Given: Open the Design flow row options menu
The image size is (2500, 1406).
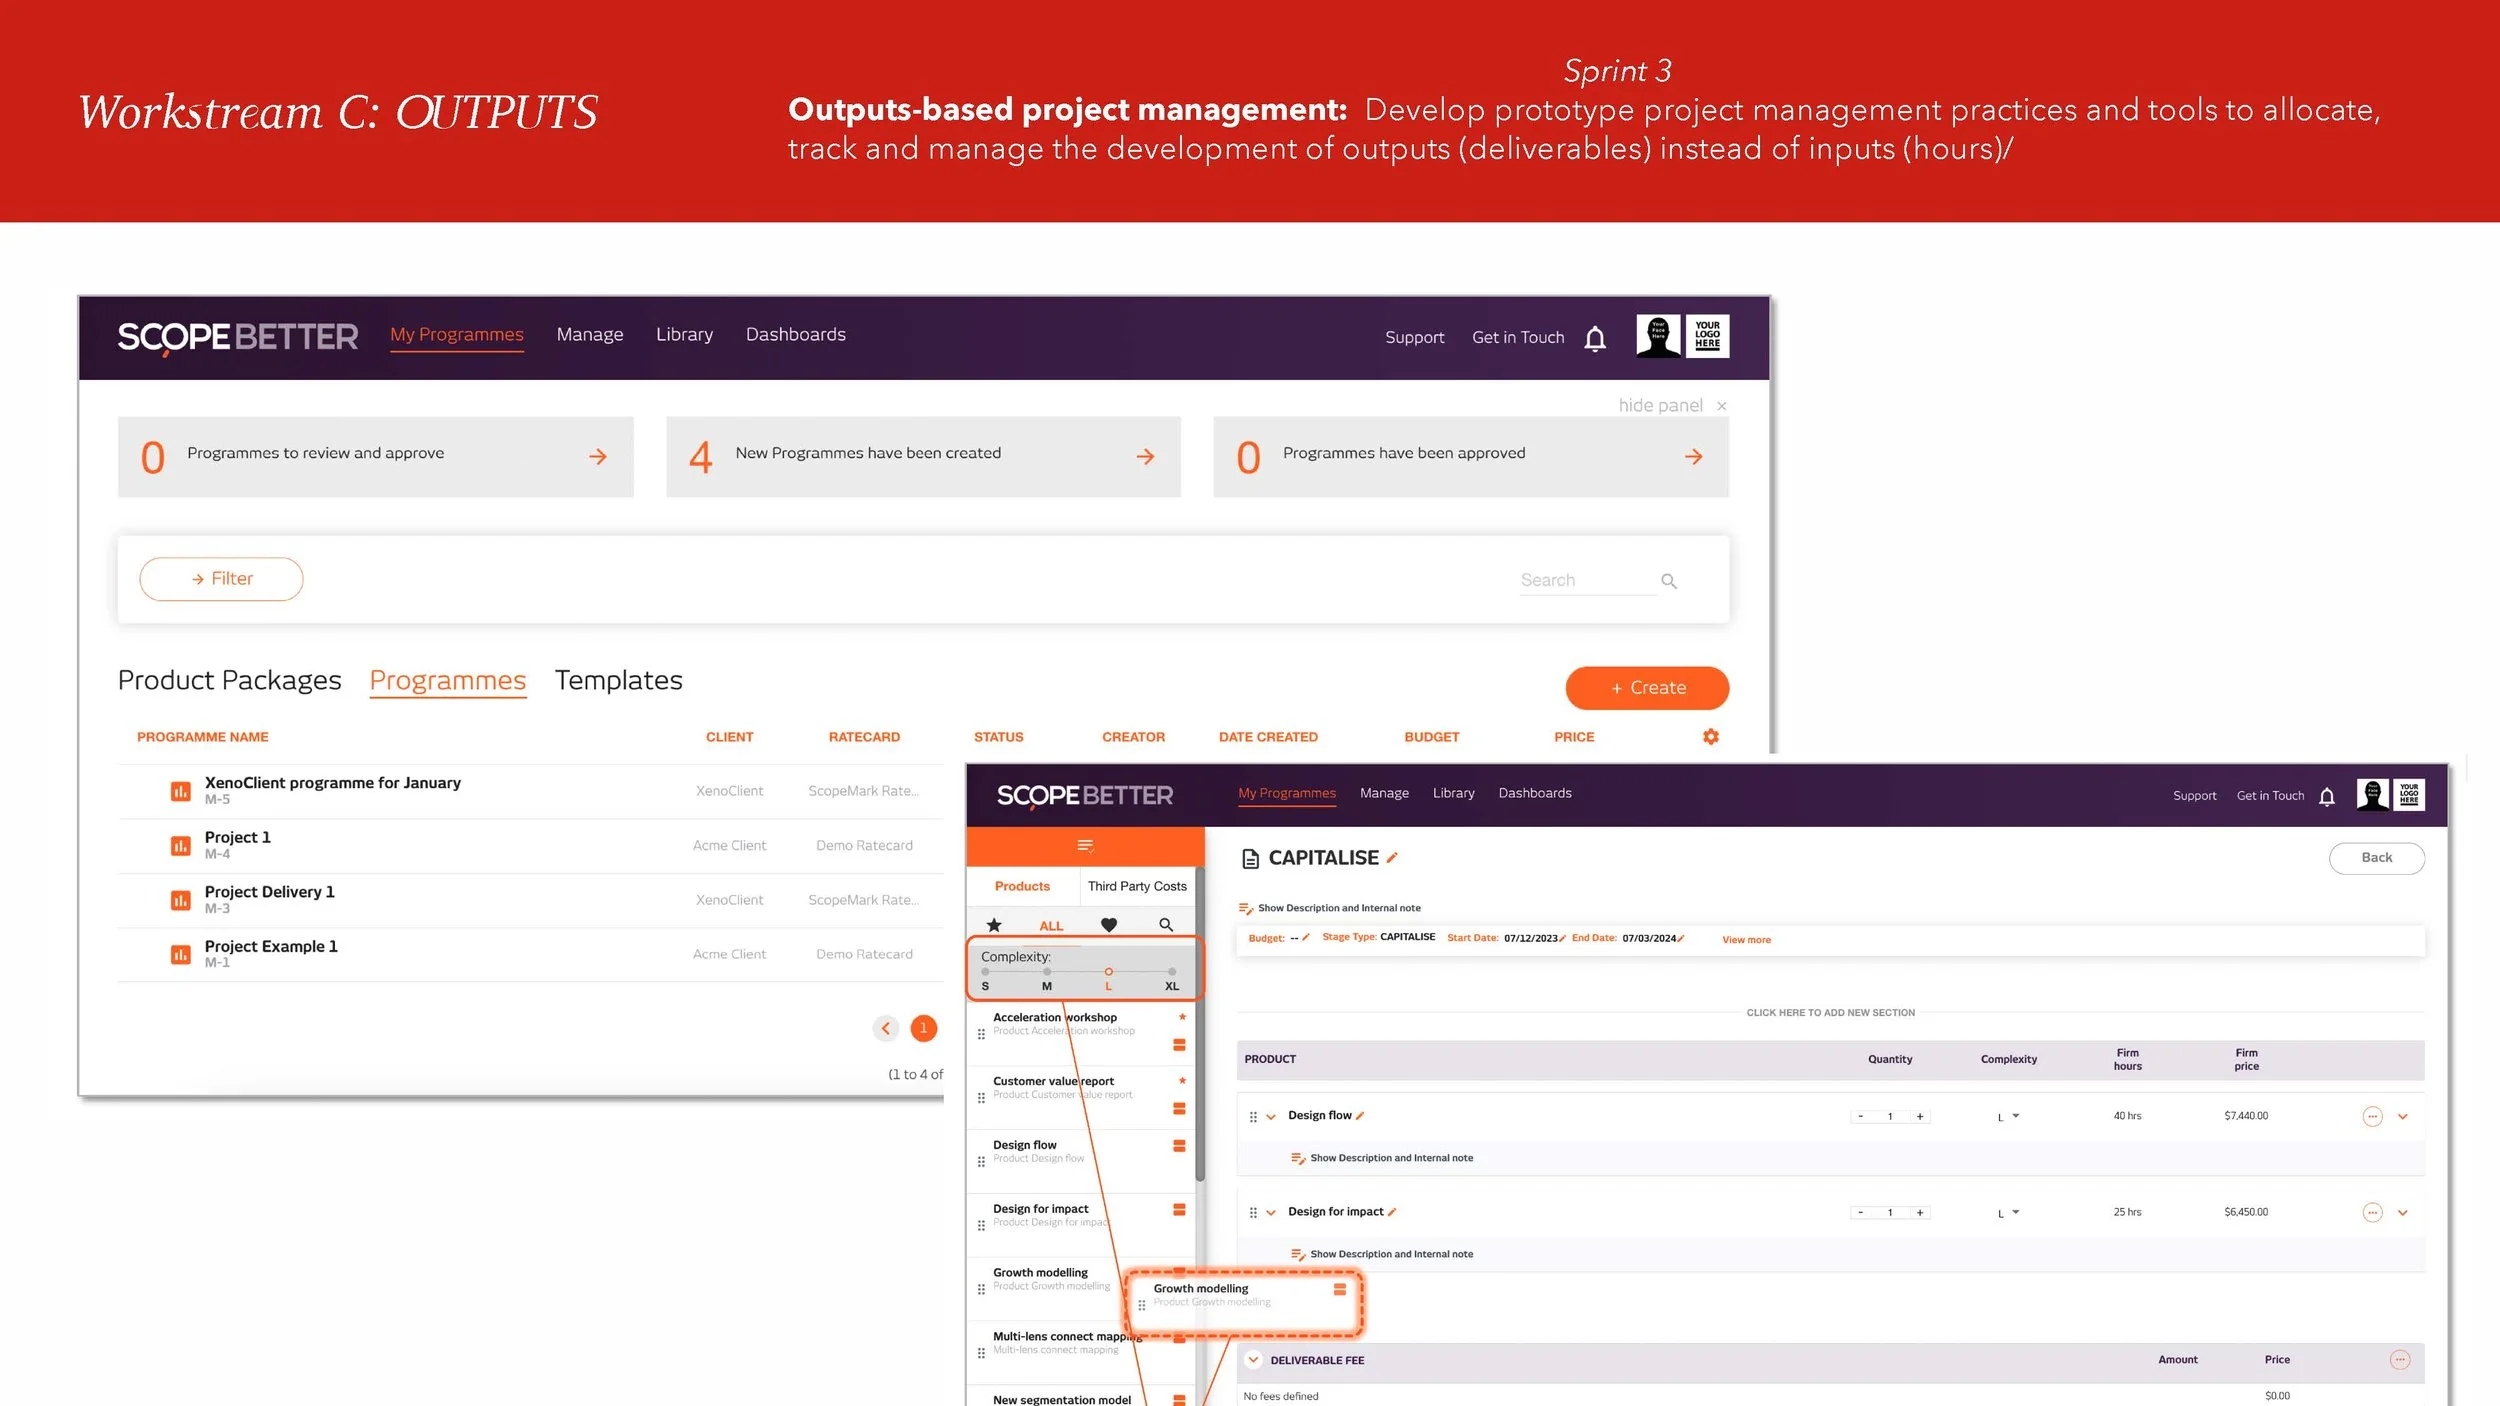Looking at the screenshot, I should click(x=2371, y=1116).
